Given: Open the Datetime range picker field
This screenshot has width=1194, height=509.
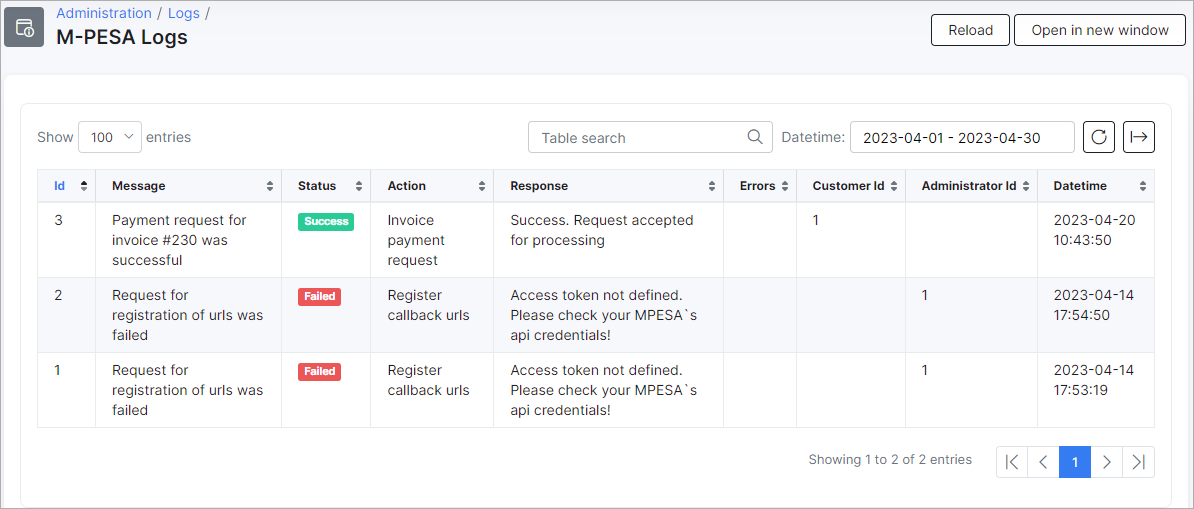Looking at the screenshot, I should (x=962, y=137).
